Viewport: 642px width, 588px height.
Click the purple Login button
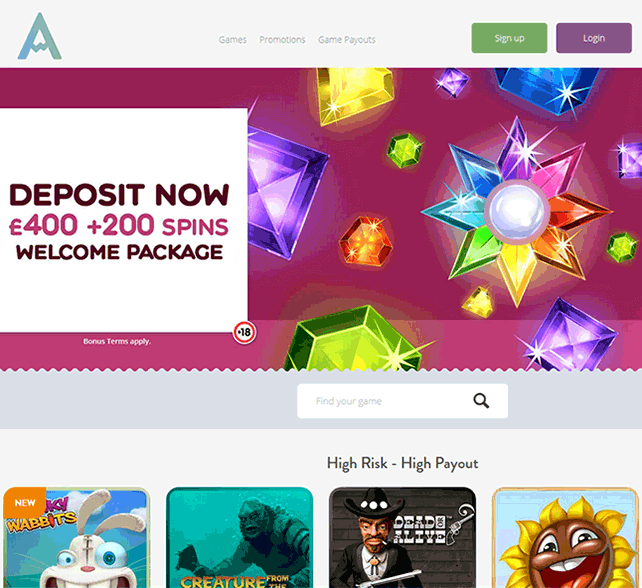coord(594,38)
